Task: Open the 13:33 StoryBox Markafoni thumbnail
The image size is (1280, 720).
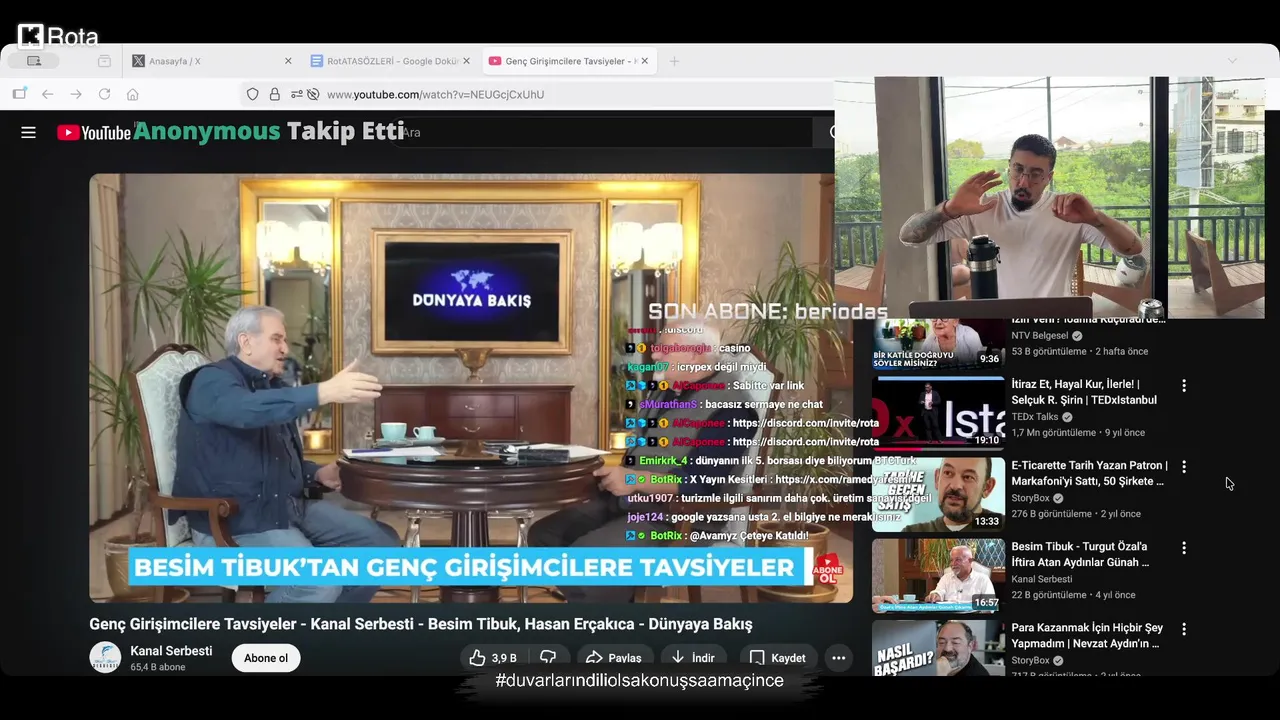Action: click(x=938, y=494)
